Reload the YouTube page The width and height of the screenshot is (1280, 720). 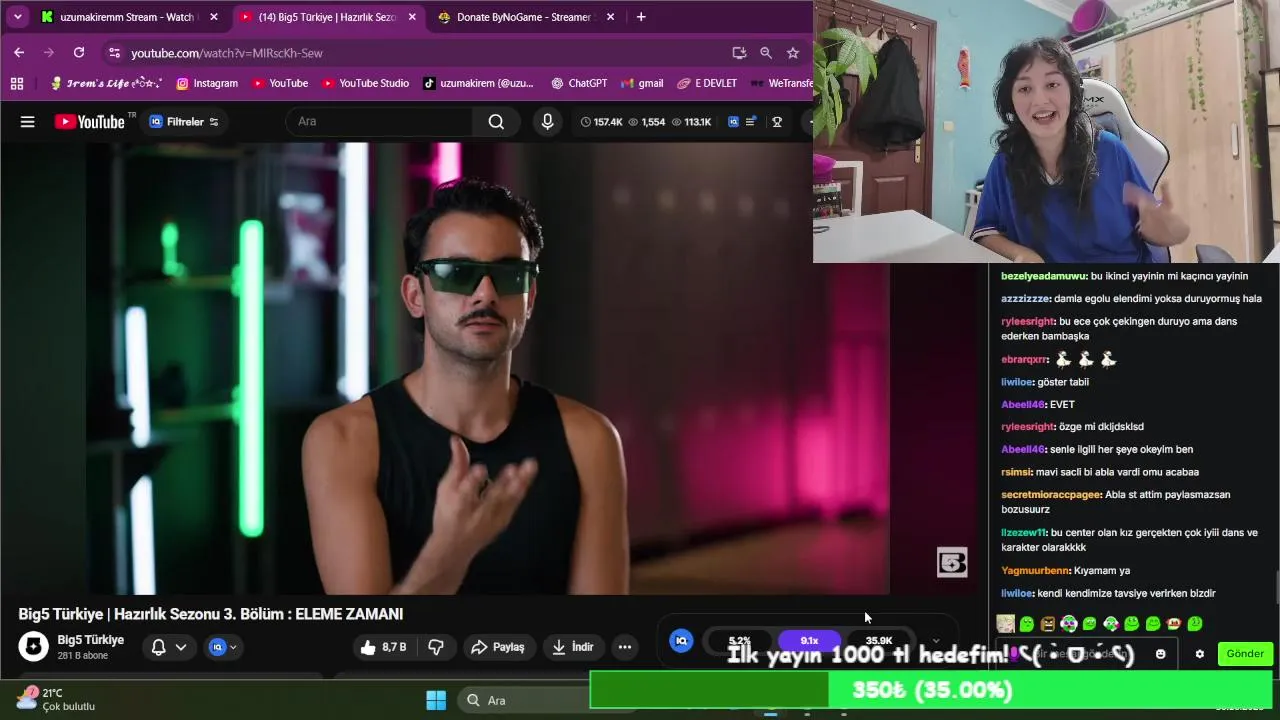79,52
